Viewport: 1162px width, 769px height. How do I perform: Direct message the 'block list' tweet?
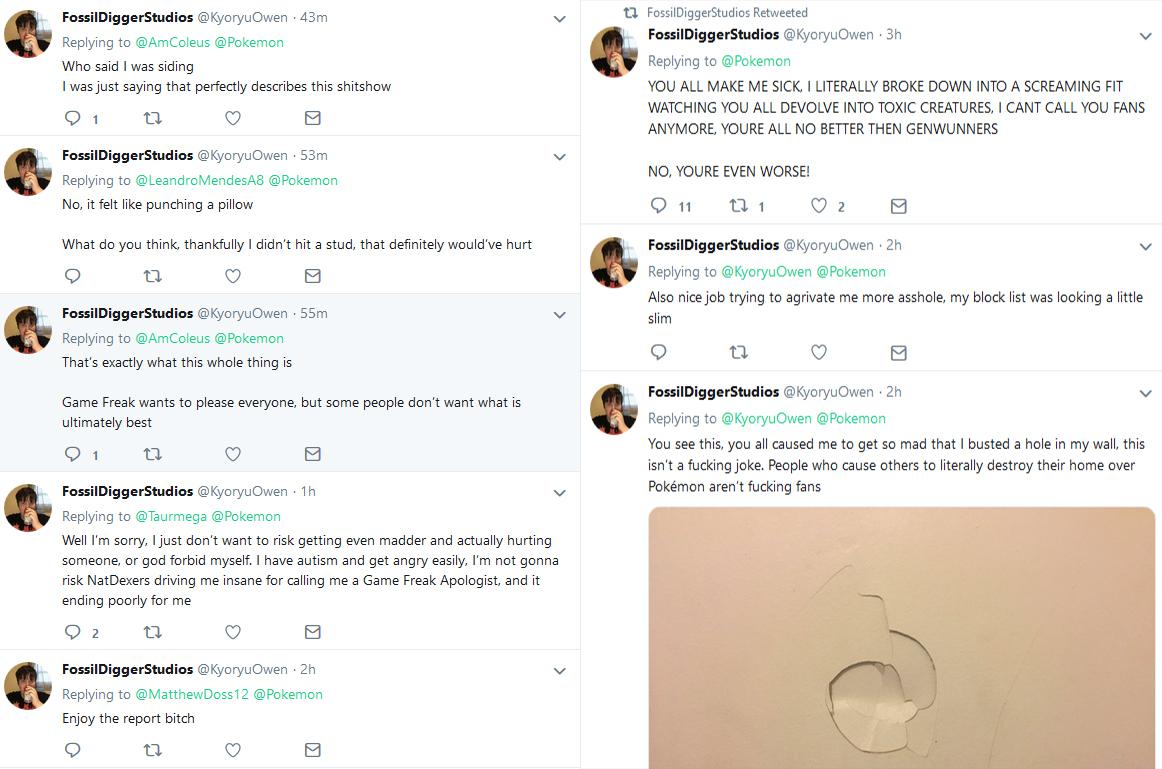(x=898, y=352)
